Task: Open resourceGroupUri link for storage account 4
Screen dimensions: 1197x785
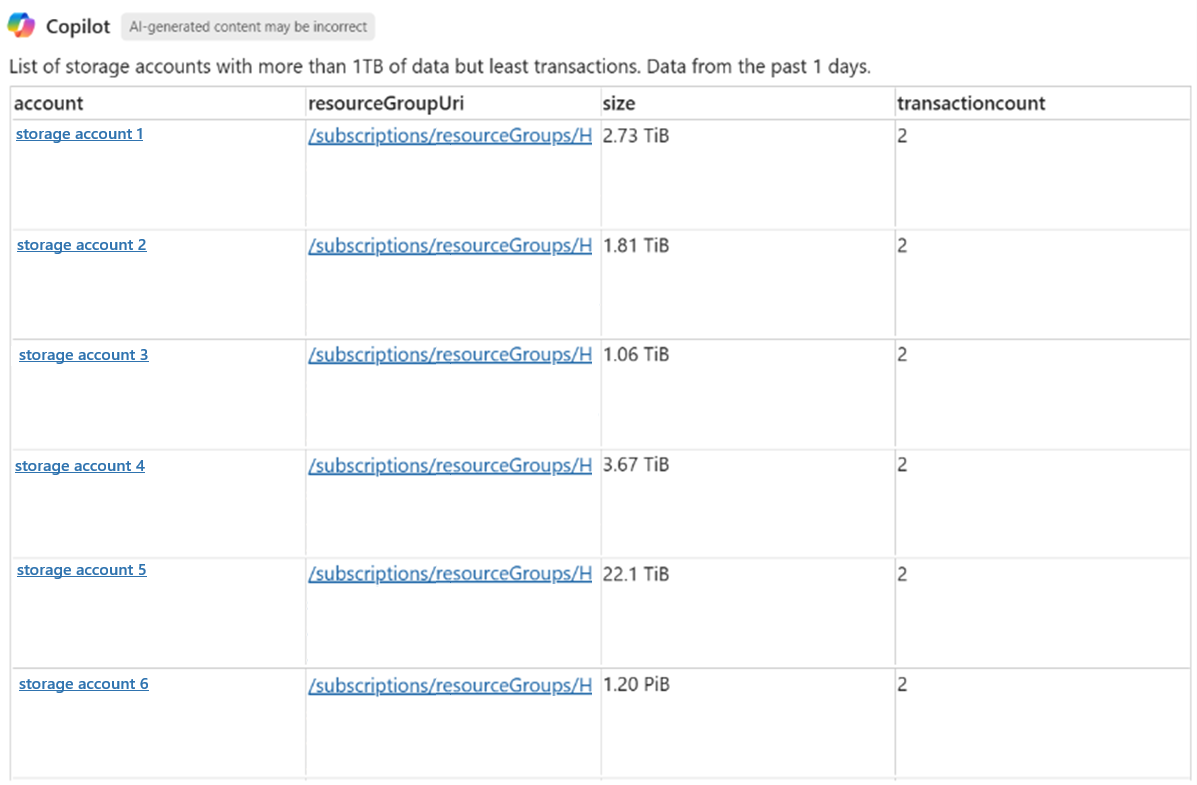Action: pos(449,465)
